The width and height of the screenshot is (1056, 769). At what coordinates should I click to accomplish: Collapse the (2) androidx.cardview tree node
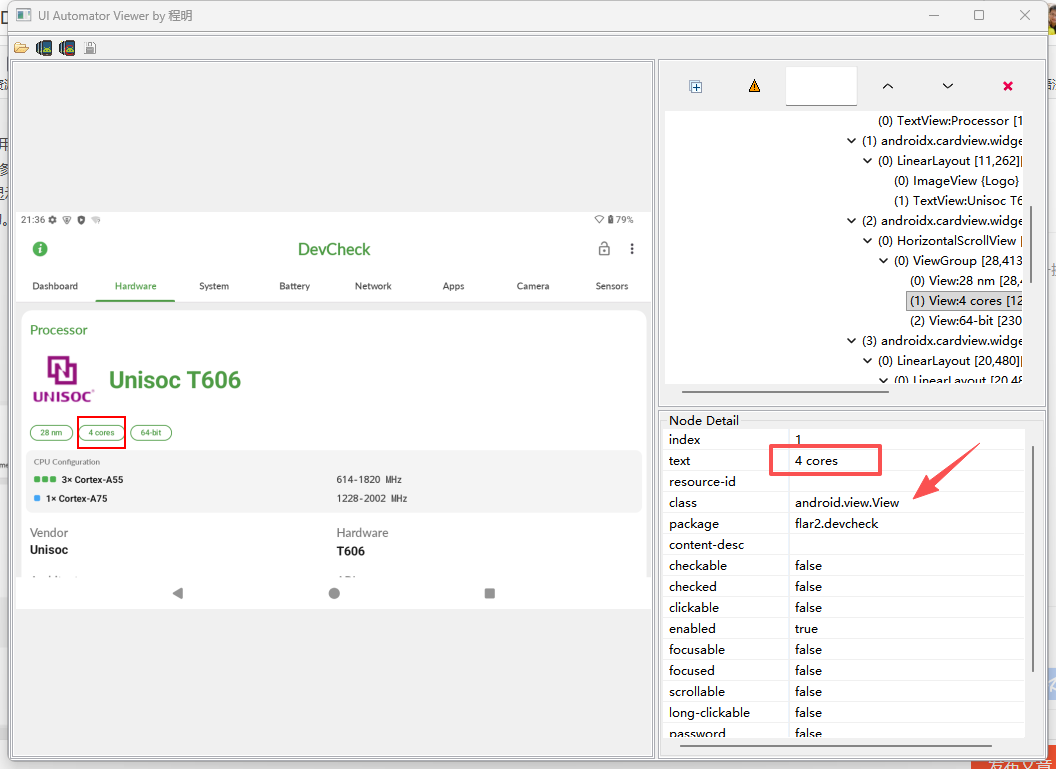[851, 221]
